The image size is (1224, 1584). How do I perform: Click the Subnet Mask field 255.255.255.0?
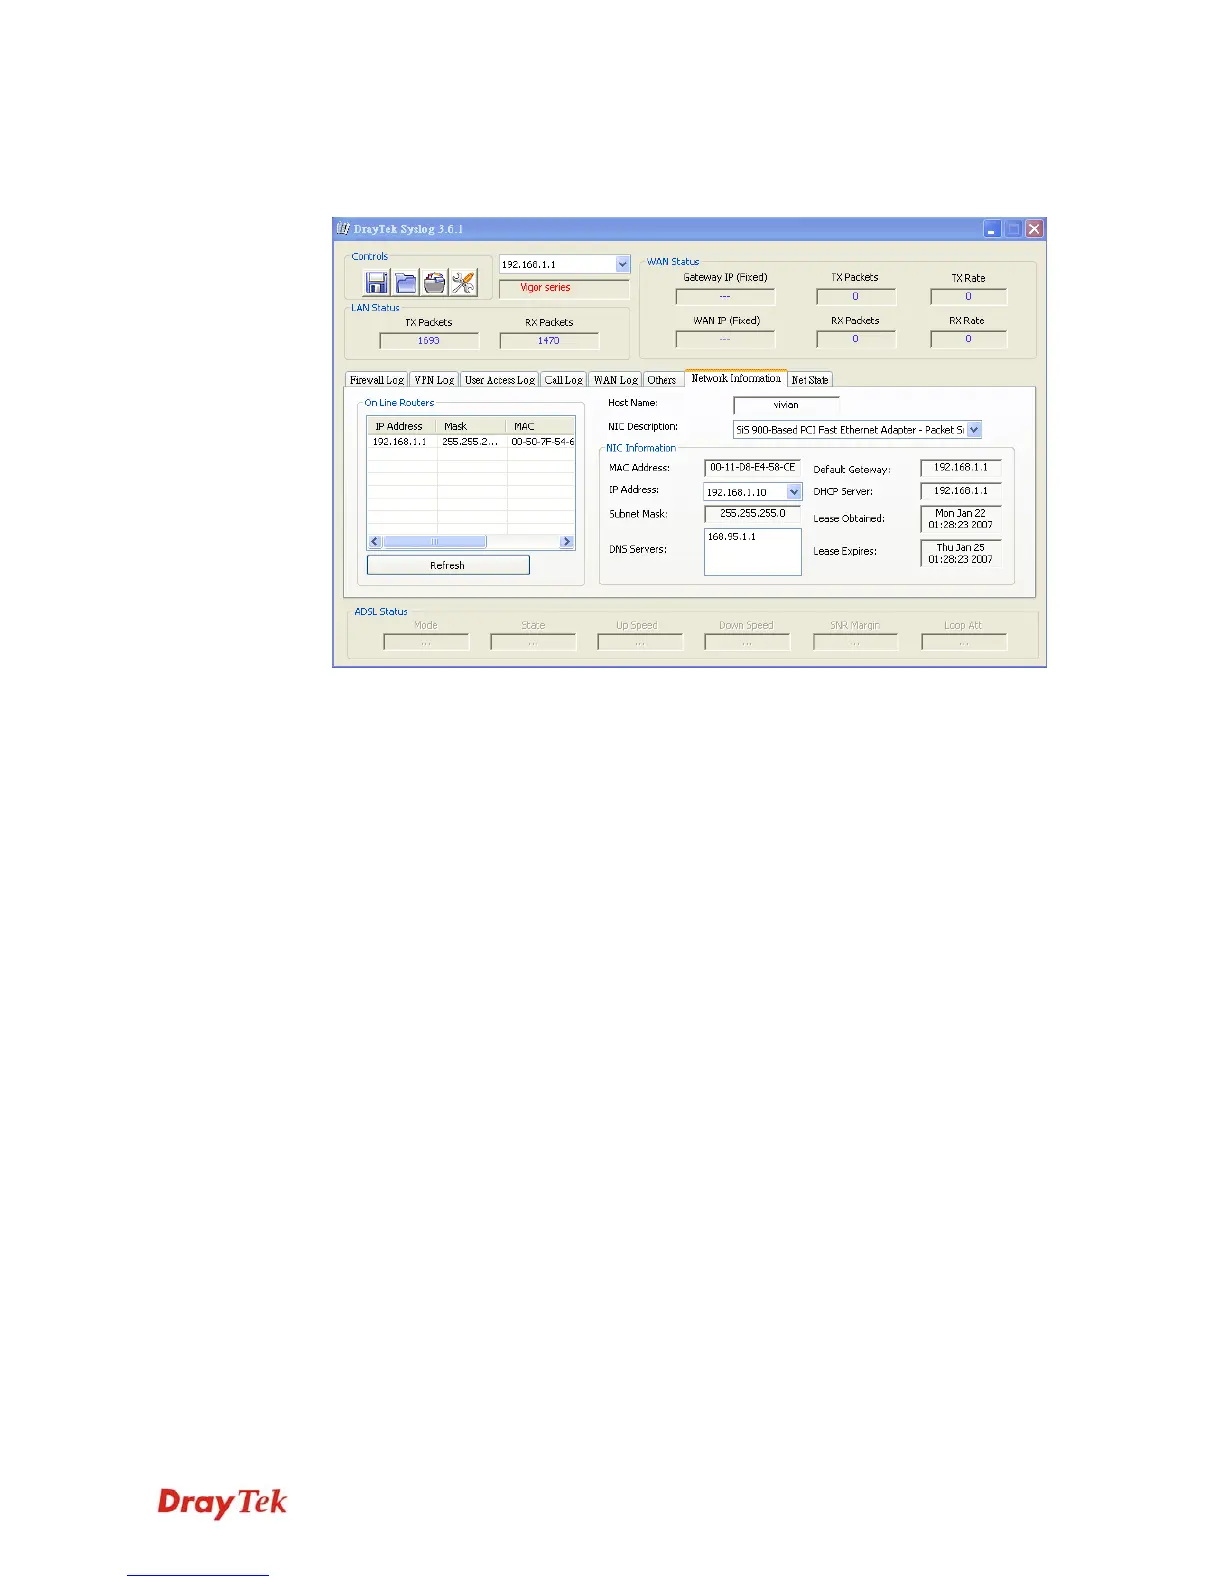click(752, 513)
